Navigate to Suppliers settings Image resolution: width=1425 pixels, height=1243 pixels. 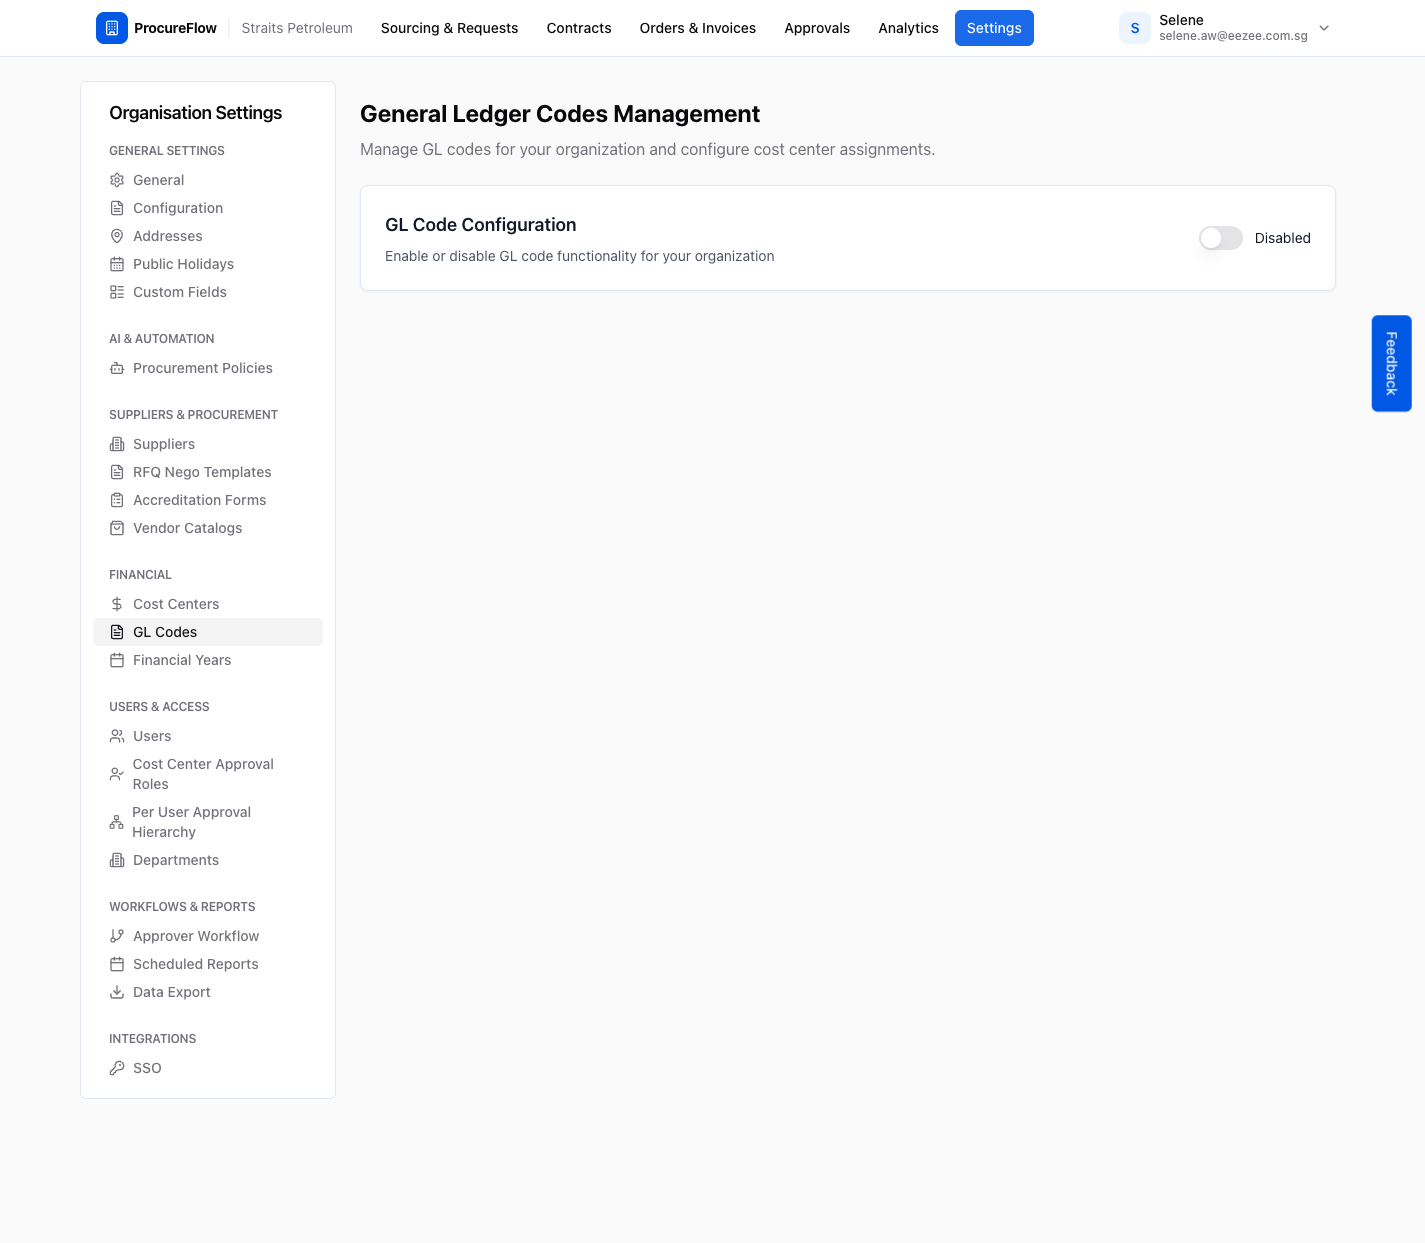208,444
